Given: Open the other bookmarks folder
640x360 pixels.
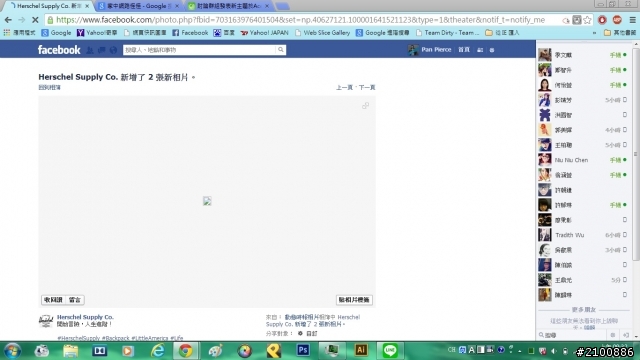Looking at the screenshot, I should point(620,33).
